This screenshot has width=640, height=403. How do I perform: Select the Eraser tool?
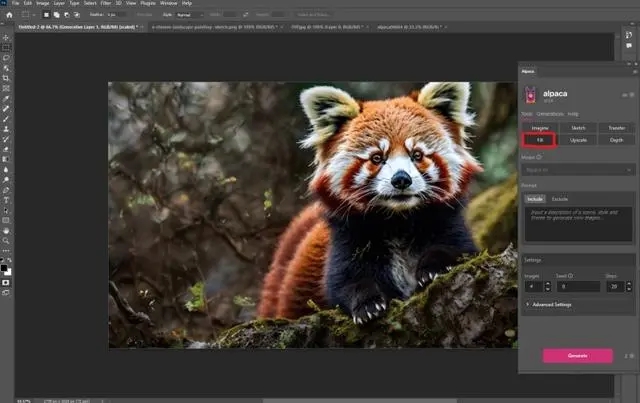pyautogui.click(x=6, y=149)
